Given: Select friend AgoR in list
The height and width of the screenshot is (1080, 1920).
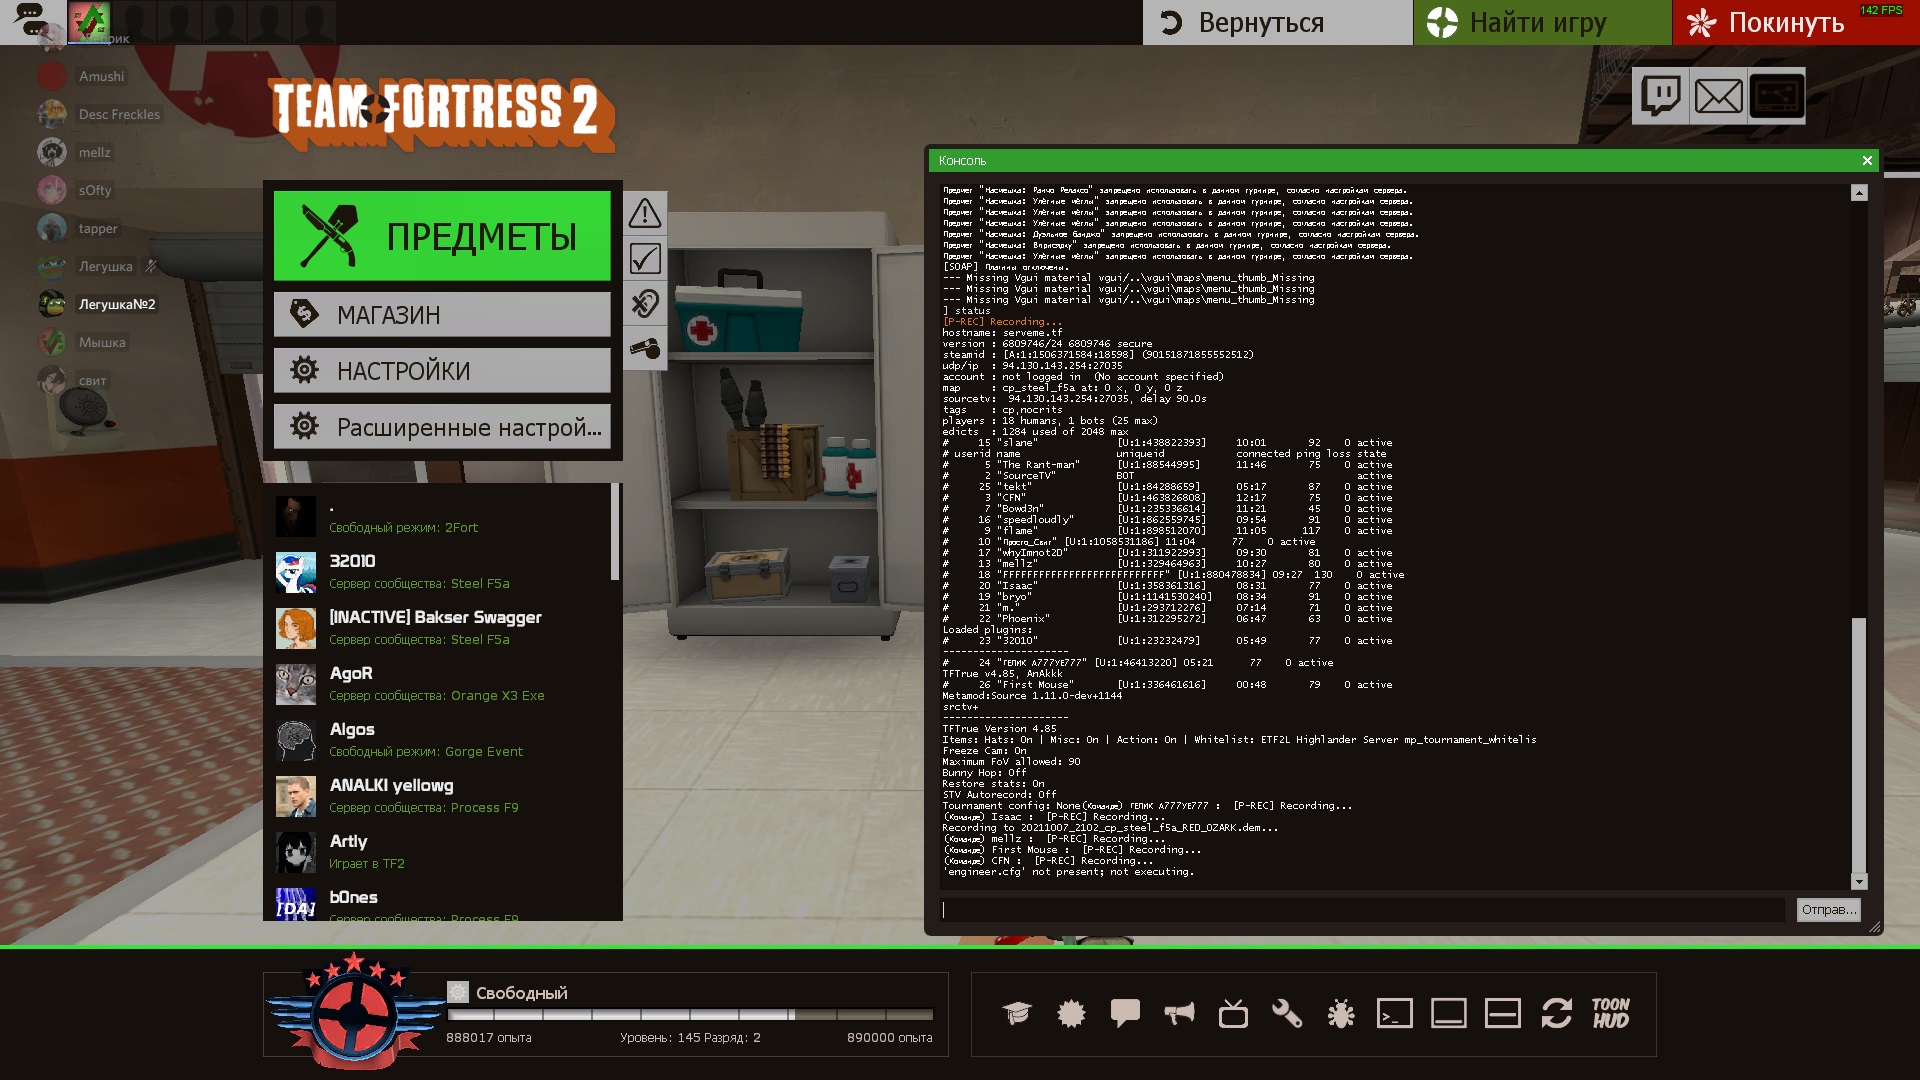Looking at the screenshot, I should click(x=442, y=684).
